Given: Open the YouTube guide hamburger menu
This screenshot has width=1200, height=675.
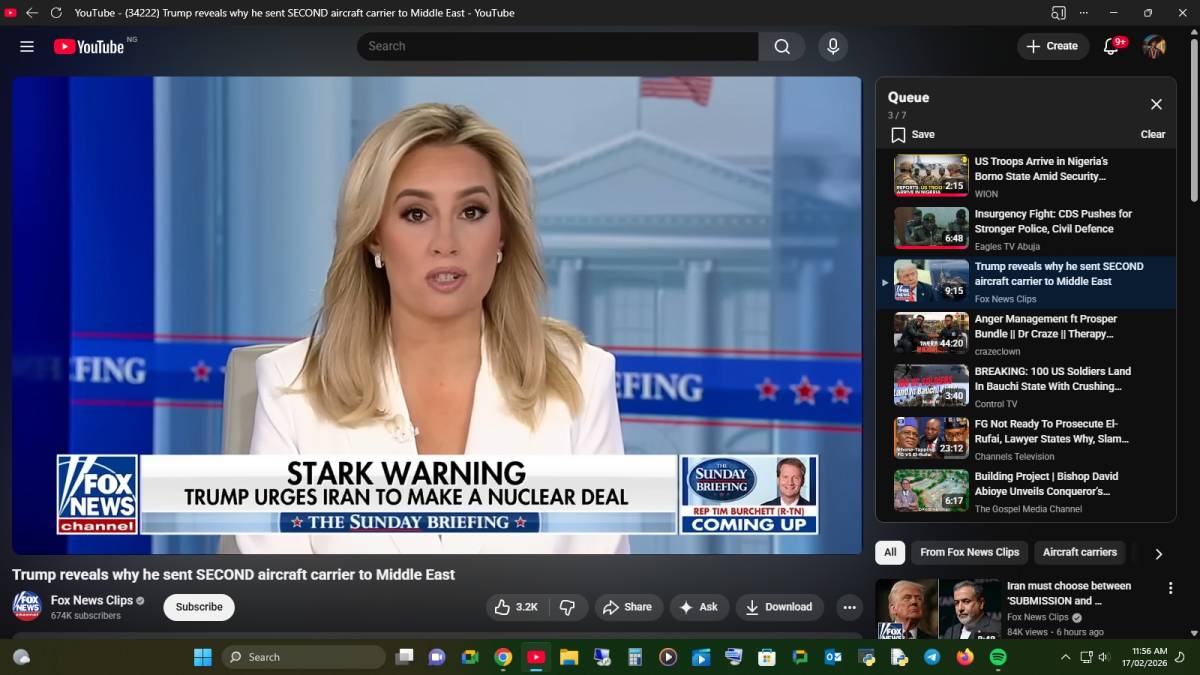Looking at the screenshot, I should (27, 46).
